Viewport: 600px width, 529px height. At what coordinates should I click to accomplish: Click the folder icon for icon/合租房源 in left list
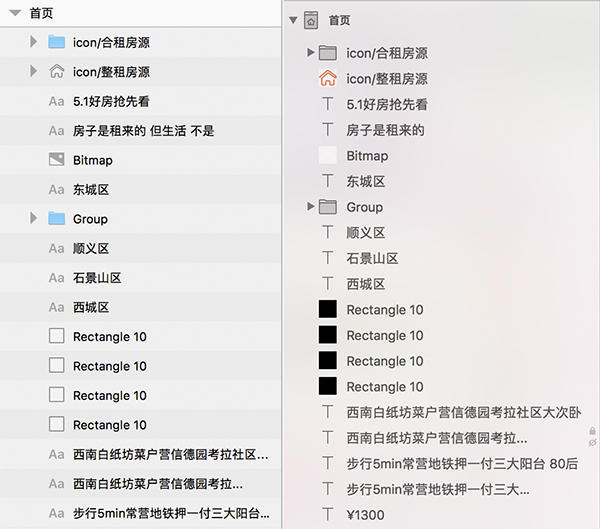click(57, 42)
